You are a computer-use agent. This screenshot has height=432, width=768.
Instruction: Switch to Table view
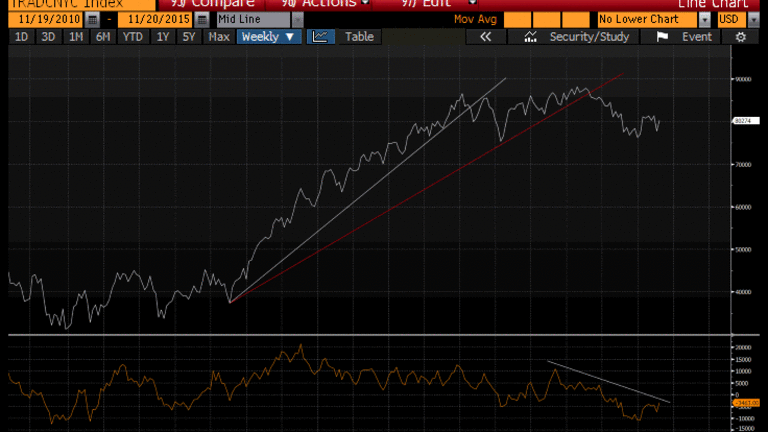(359, 37)
